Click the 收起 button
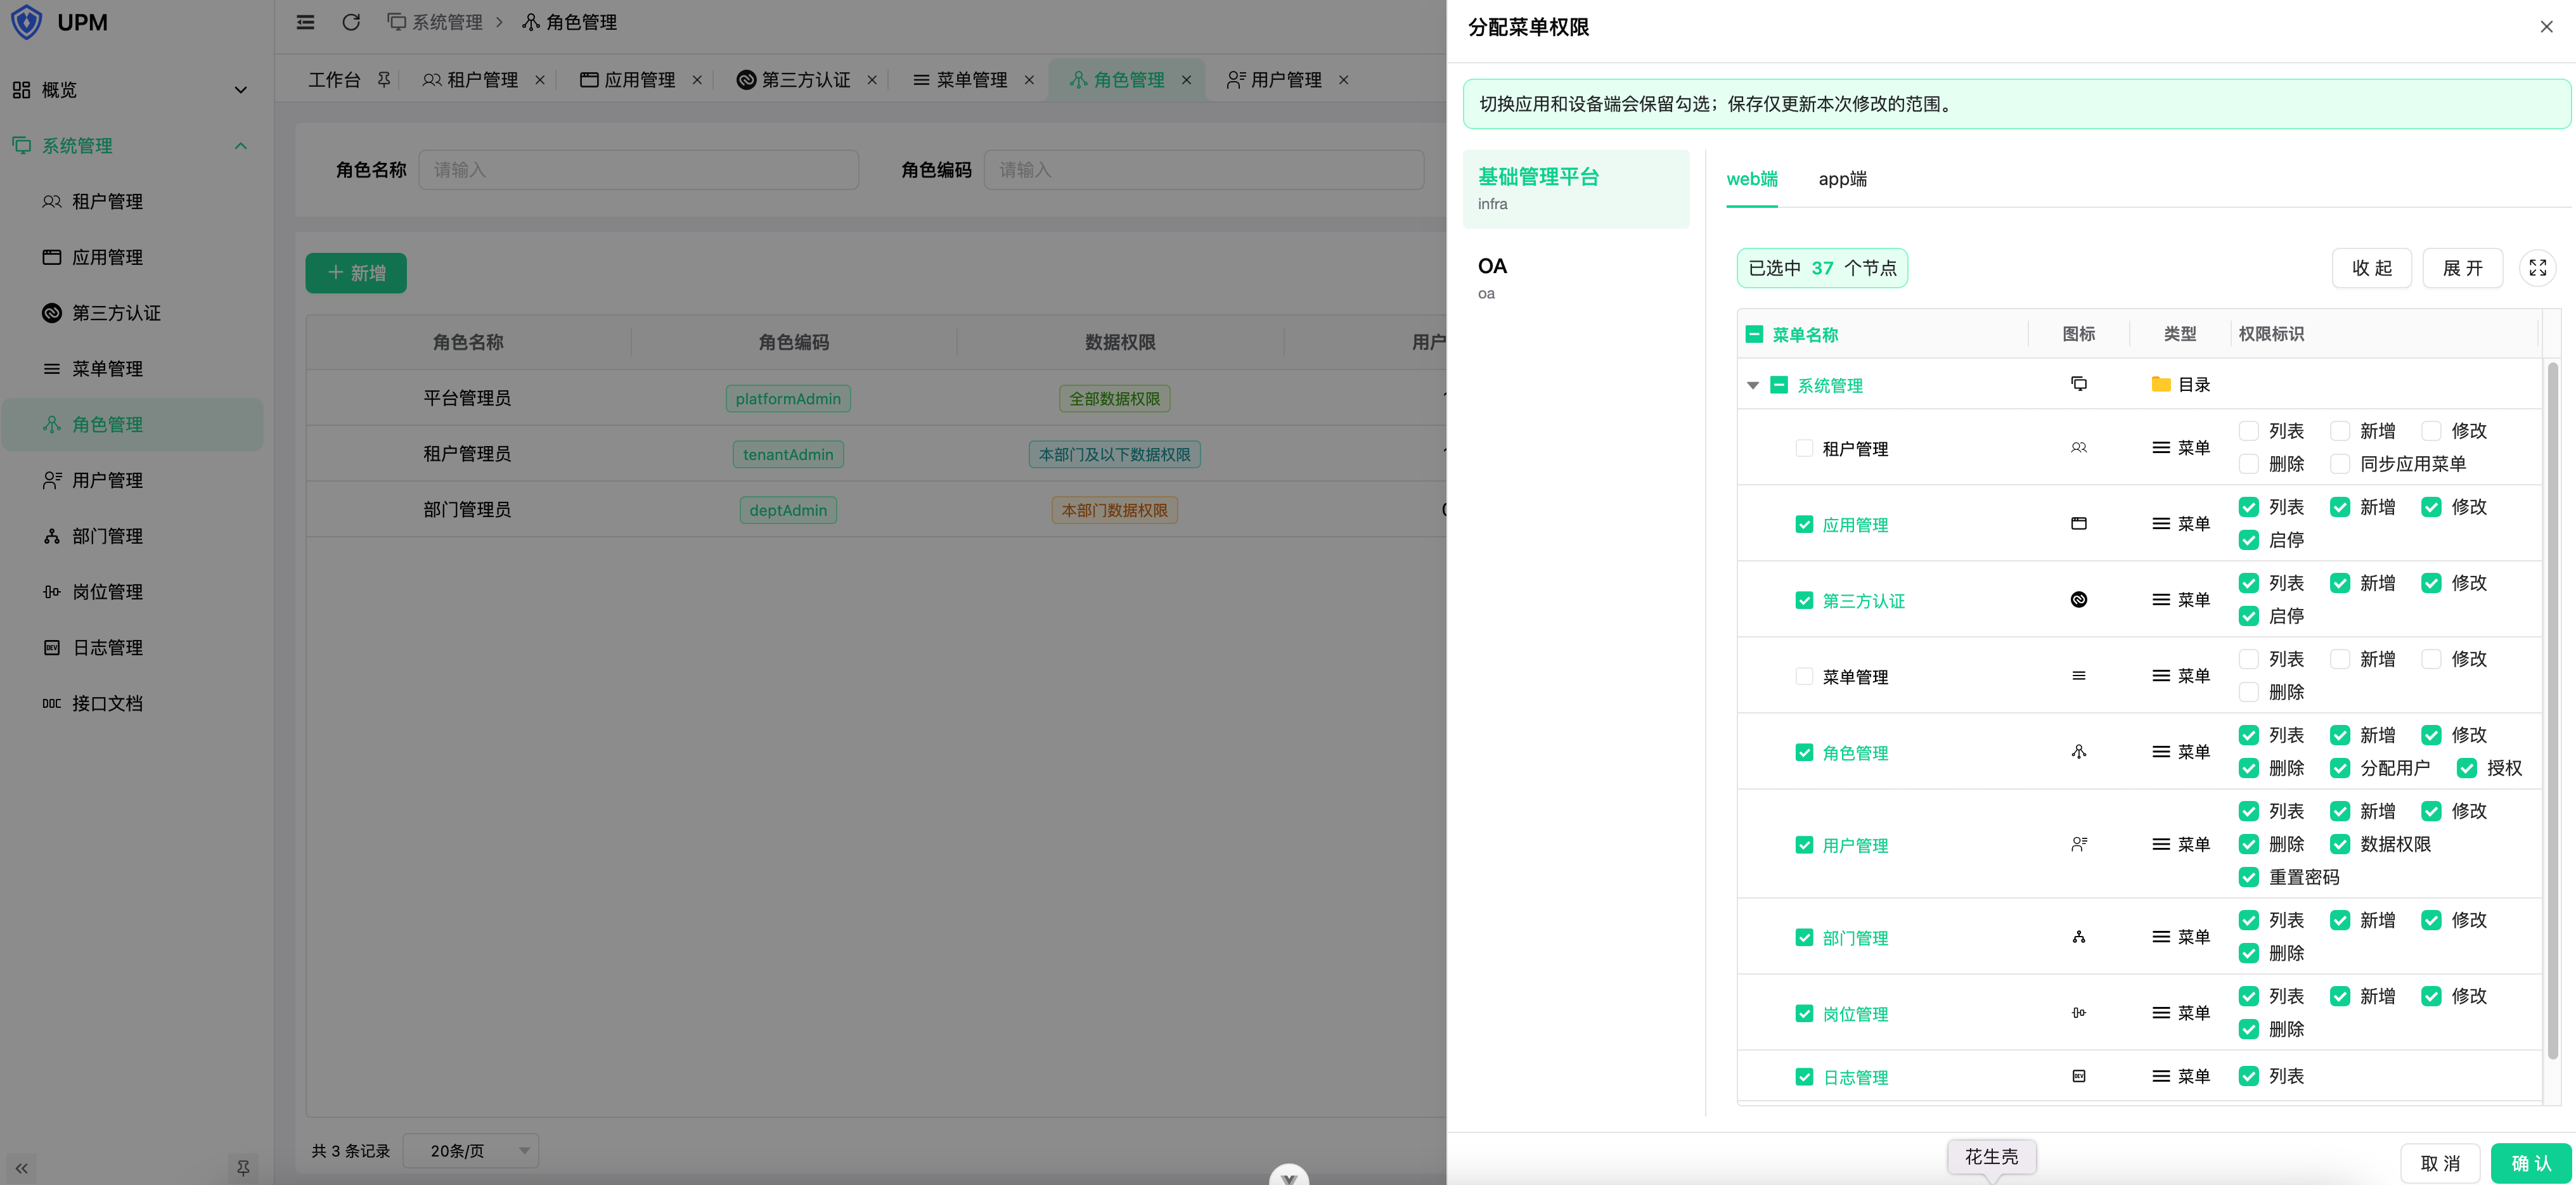 click(x=2371, y=268)
